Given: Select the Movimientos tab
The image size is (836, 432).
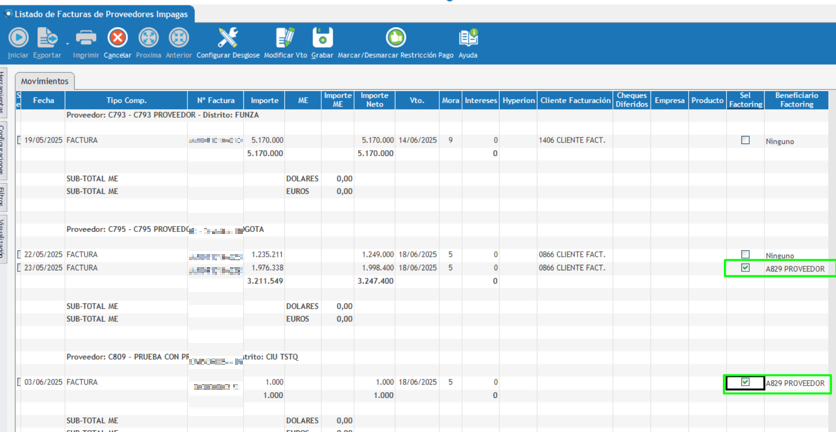Looking at the screenshot, I should pos(44,81).
